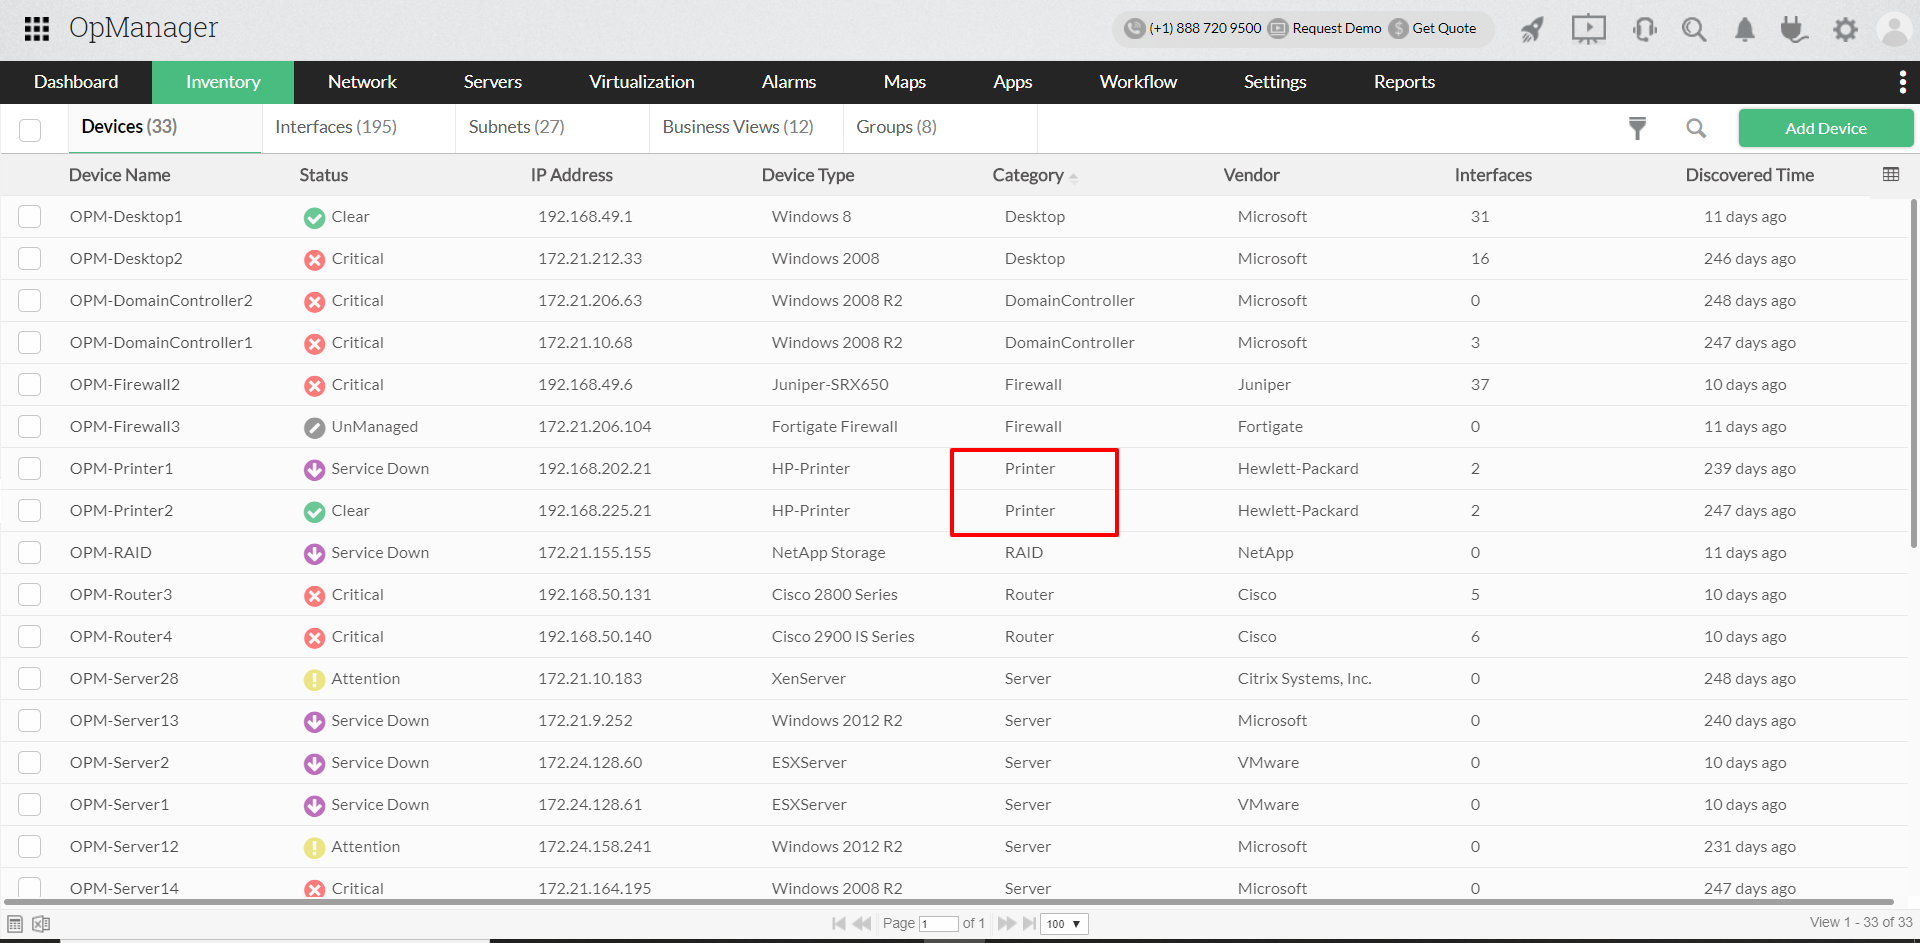
Task: Select the OPM-Desktop1 row checkbox
Action: (x=30, y=217)
